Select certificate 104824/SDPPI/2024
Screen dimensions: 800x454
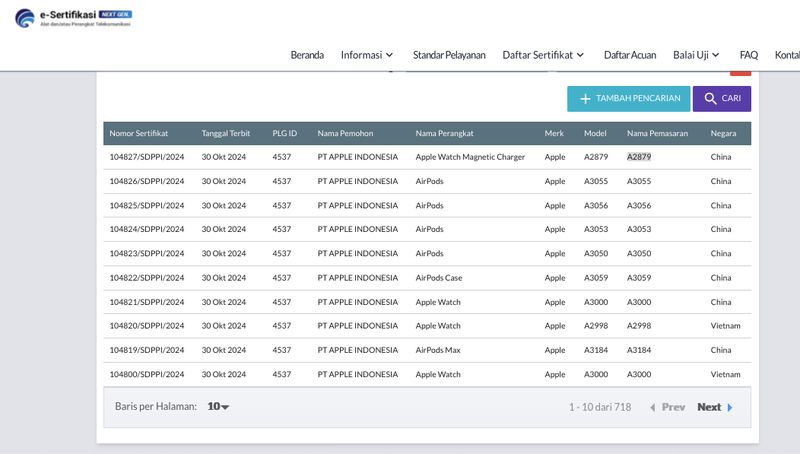(147, 229)
